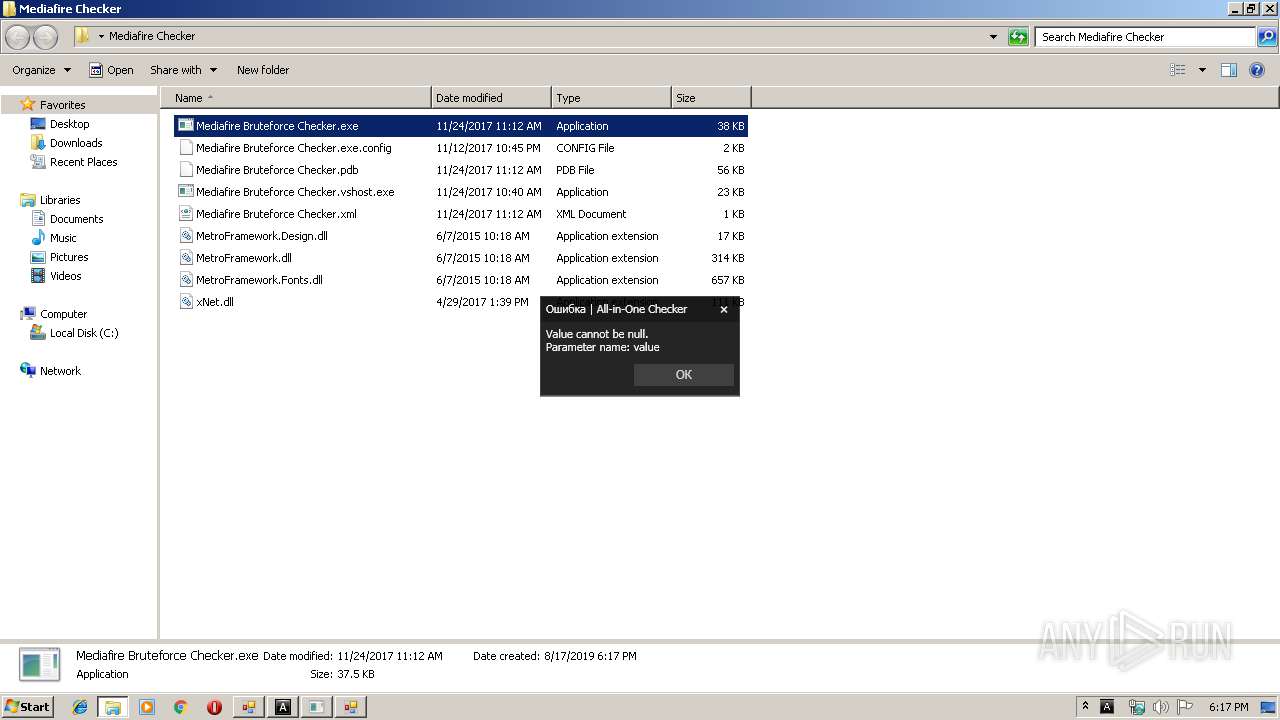This screenshot has width=1280, height=720.
Task: Click the Mediafire Checker address breadcrumb
Action: click(x=152, y=36)
